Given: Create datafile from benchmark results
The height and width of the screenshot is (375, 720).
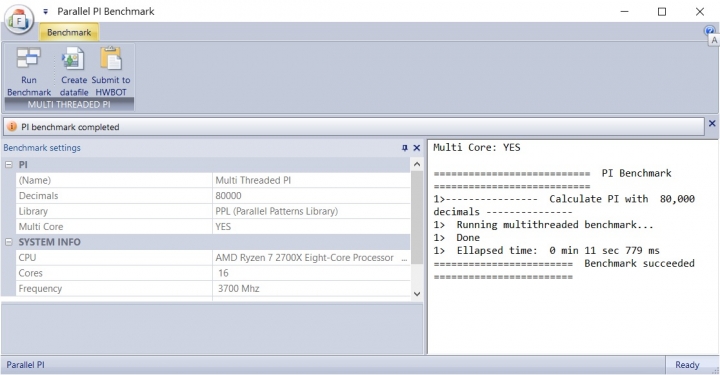Looking at the screenshot, I should (x=73, y=71).
